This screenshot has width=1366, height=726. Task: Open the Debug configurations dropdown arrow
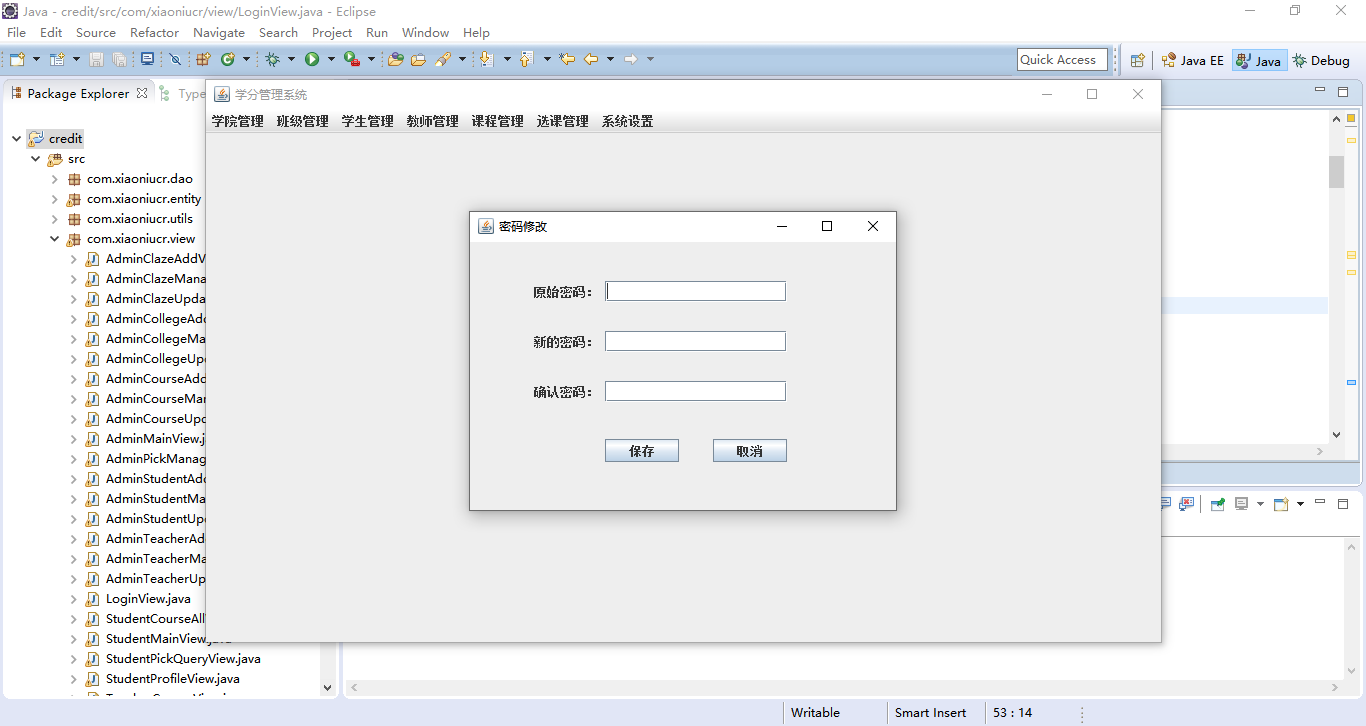(x=291, y=60)
